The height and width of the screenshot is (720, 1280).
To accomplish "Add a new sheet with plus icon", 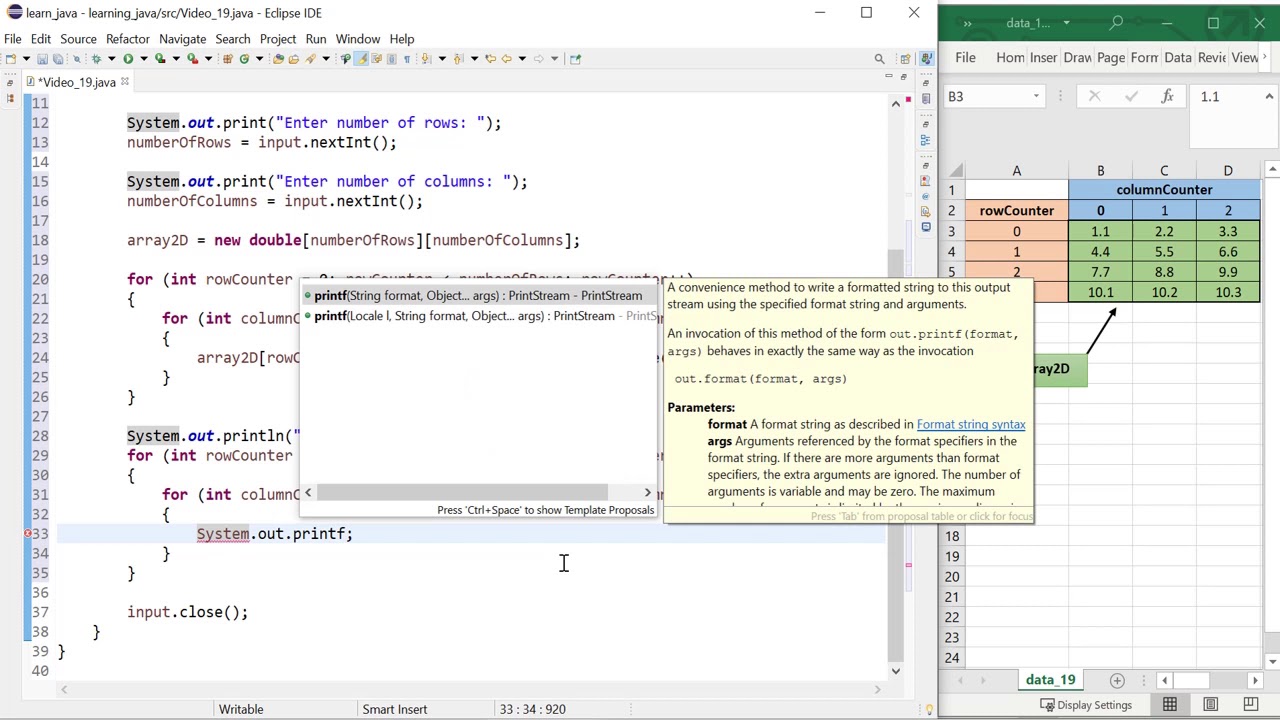I will coord(1117,681).
